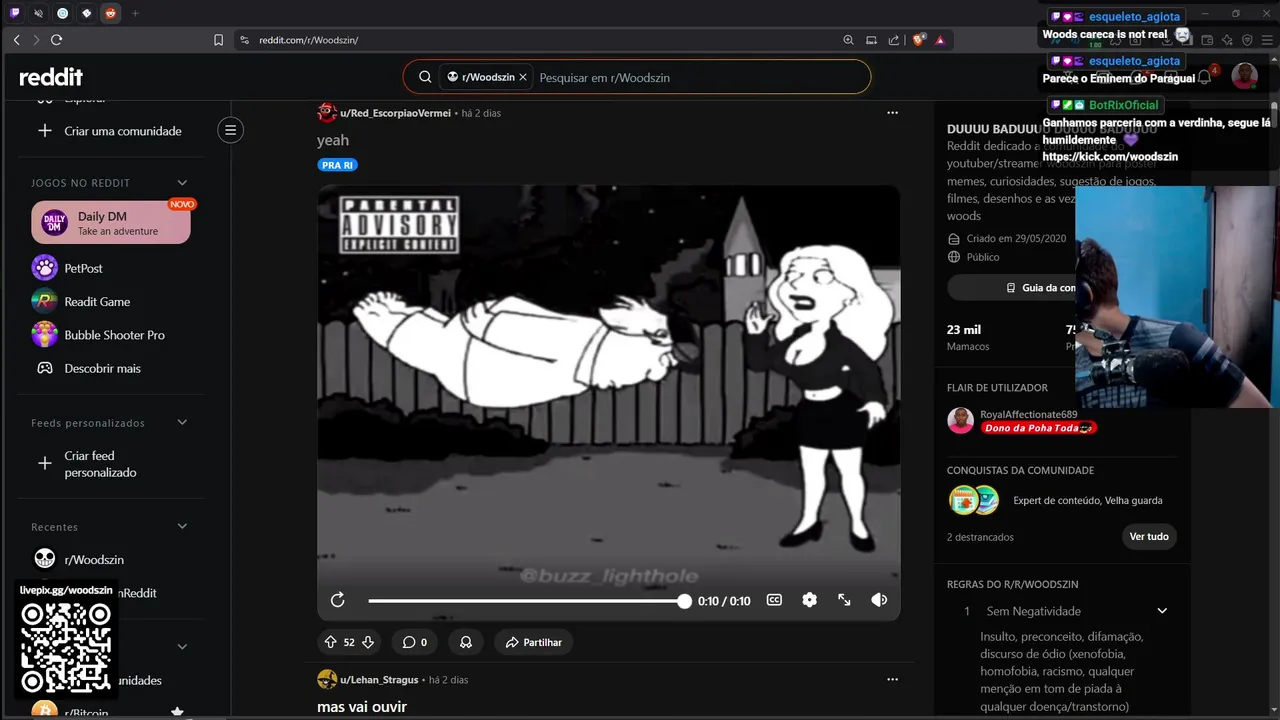
Task: Collapse the left navigation sidebar
Action: 230,130
